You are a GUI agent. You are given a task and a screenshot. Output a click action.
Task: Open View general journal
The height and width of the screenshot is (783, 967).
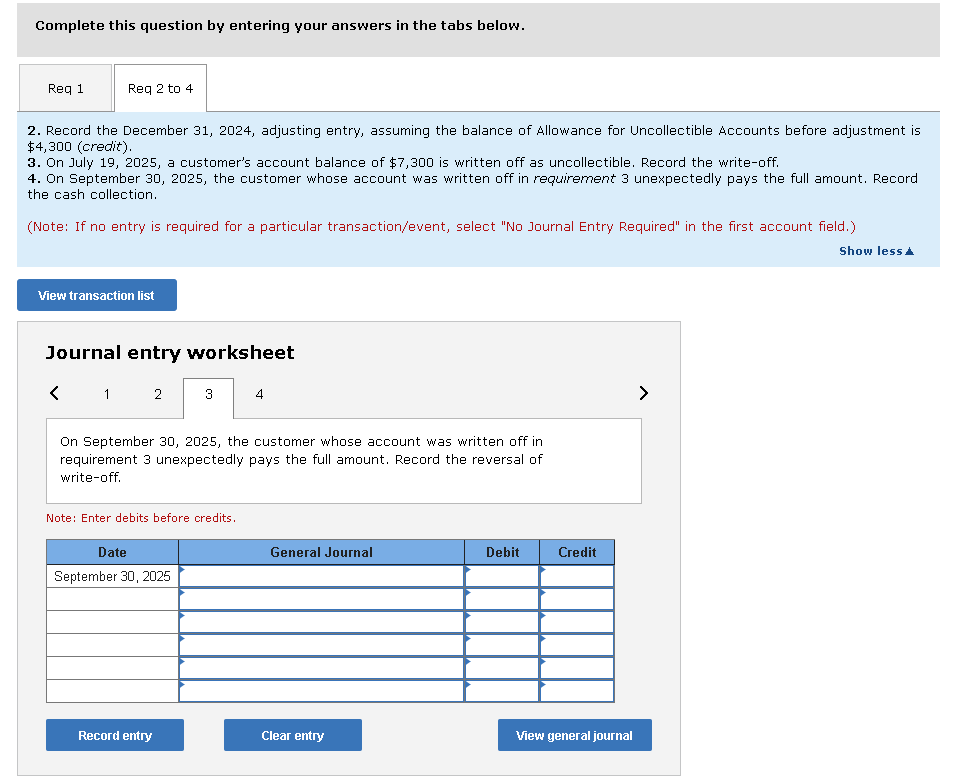coord(575,736)
